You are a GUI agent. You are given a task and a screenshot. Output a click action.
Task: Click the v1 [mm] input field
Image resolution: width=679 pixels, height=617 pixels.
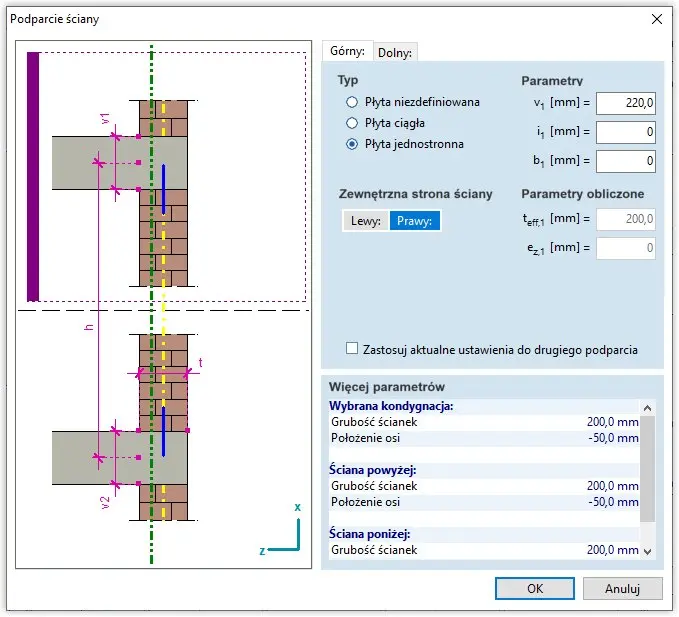[626, 103]
